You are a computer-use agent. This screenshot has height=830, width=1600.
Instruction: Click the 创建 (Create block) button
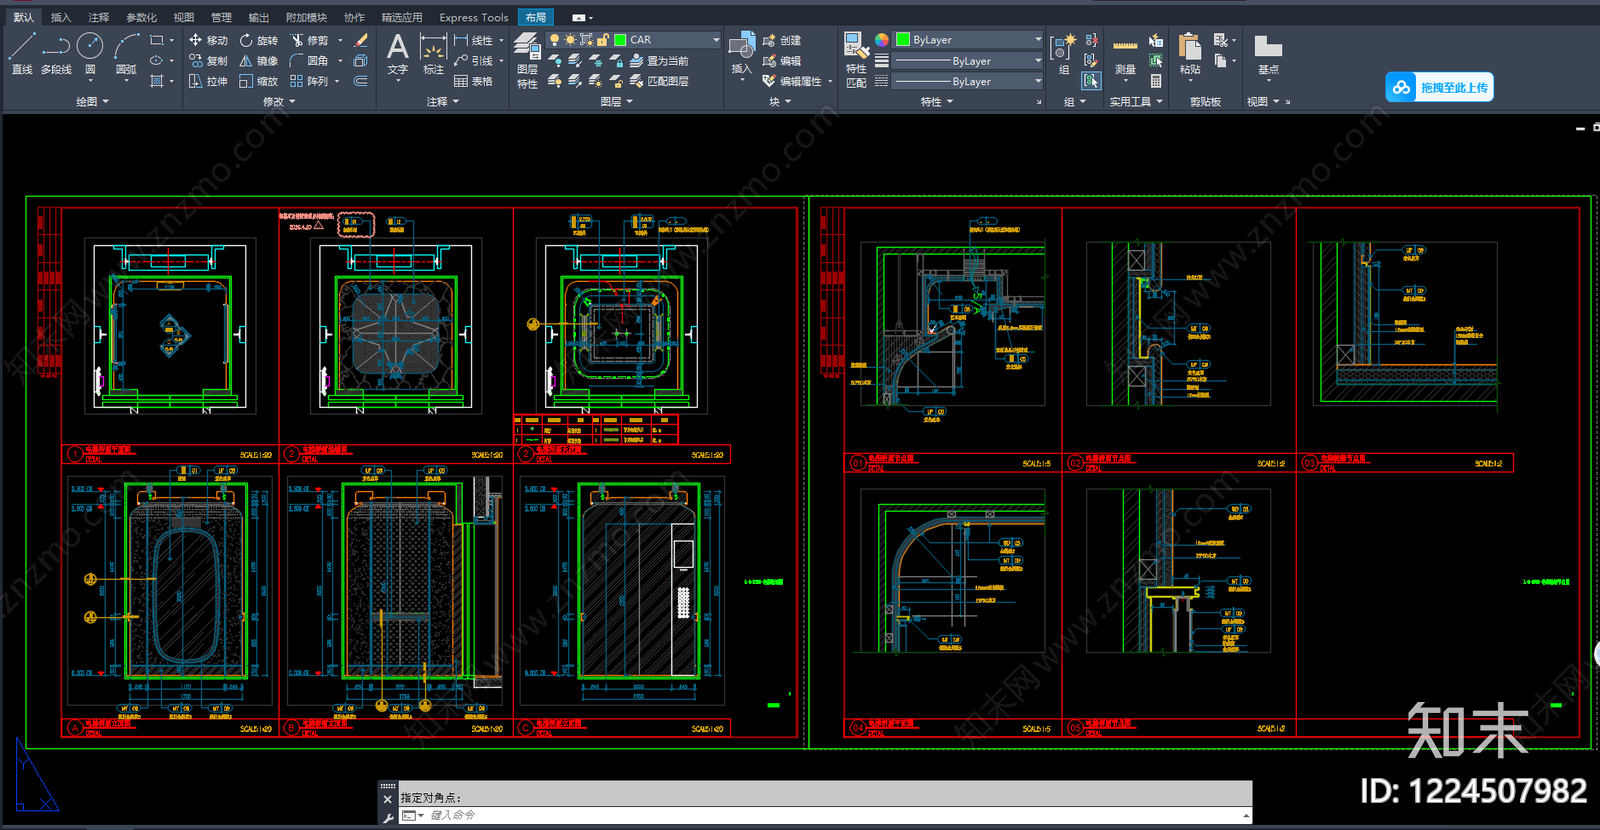[x=782, y=40]
